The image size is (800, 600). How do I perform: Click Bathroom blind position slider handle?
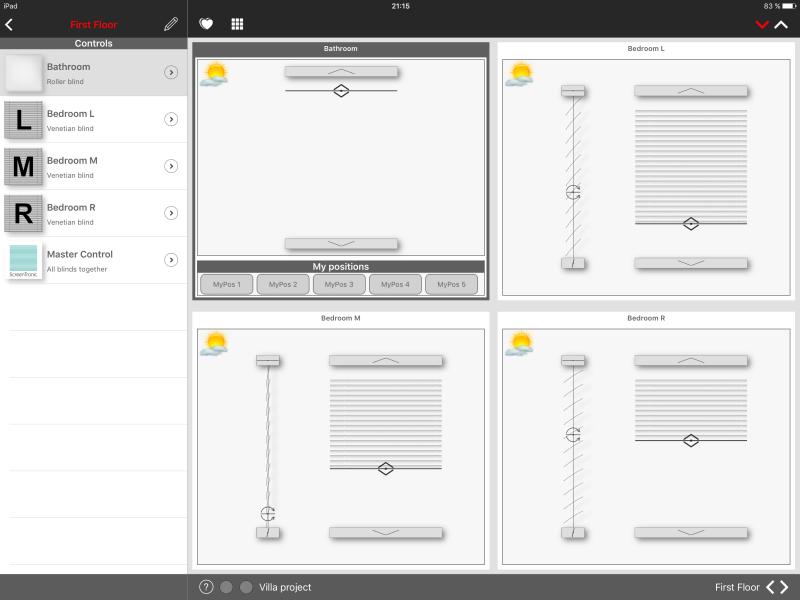click(341, 91)
